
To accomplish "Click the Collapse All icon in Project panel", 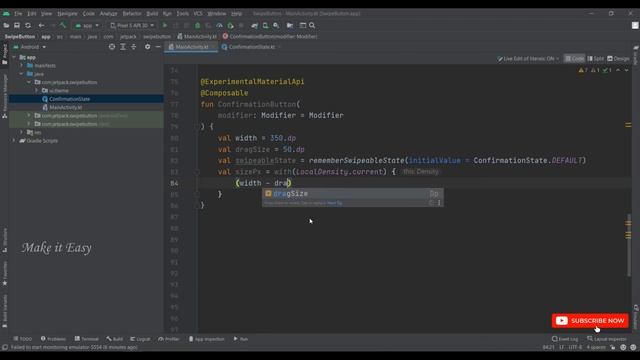I will (x=133, y=47).
